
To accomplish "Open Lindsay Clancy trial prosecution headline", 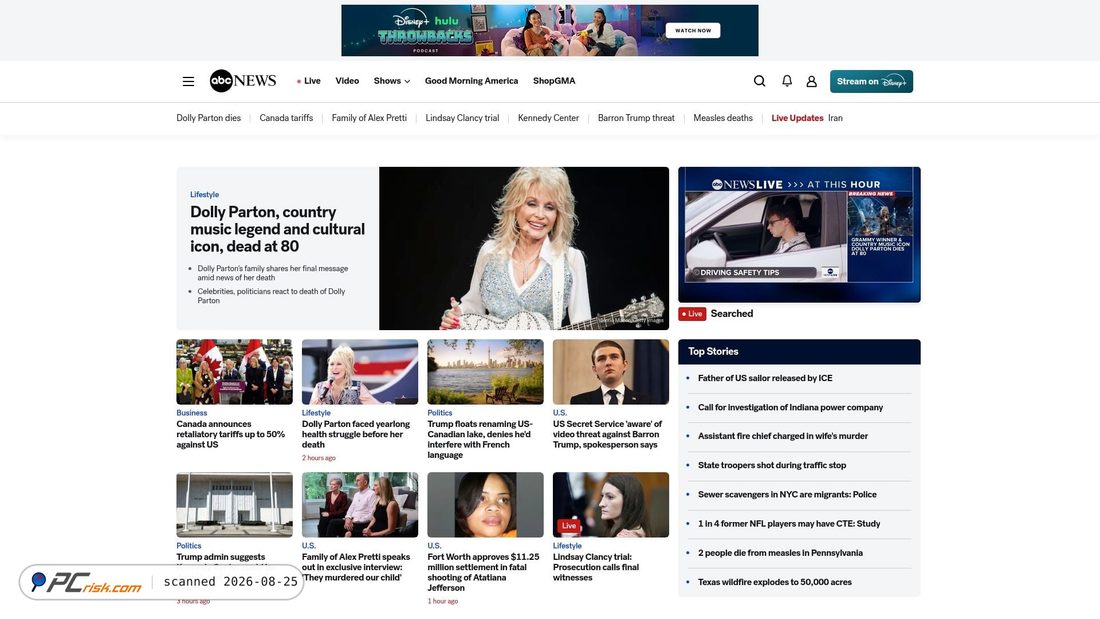I will pos(596,567).
